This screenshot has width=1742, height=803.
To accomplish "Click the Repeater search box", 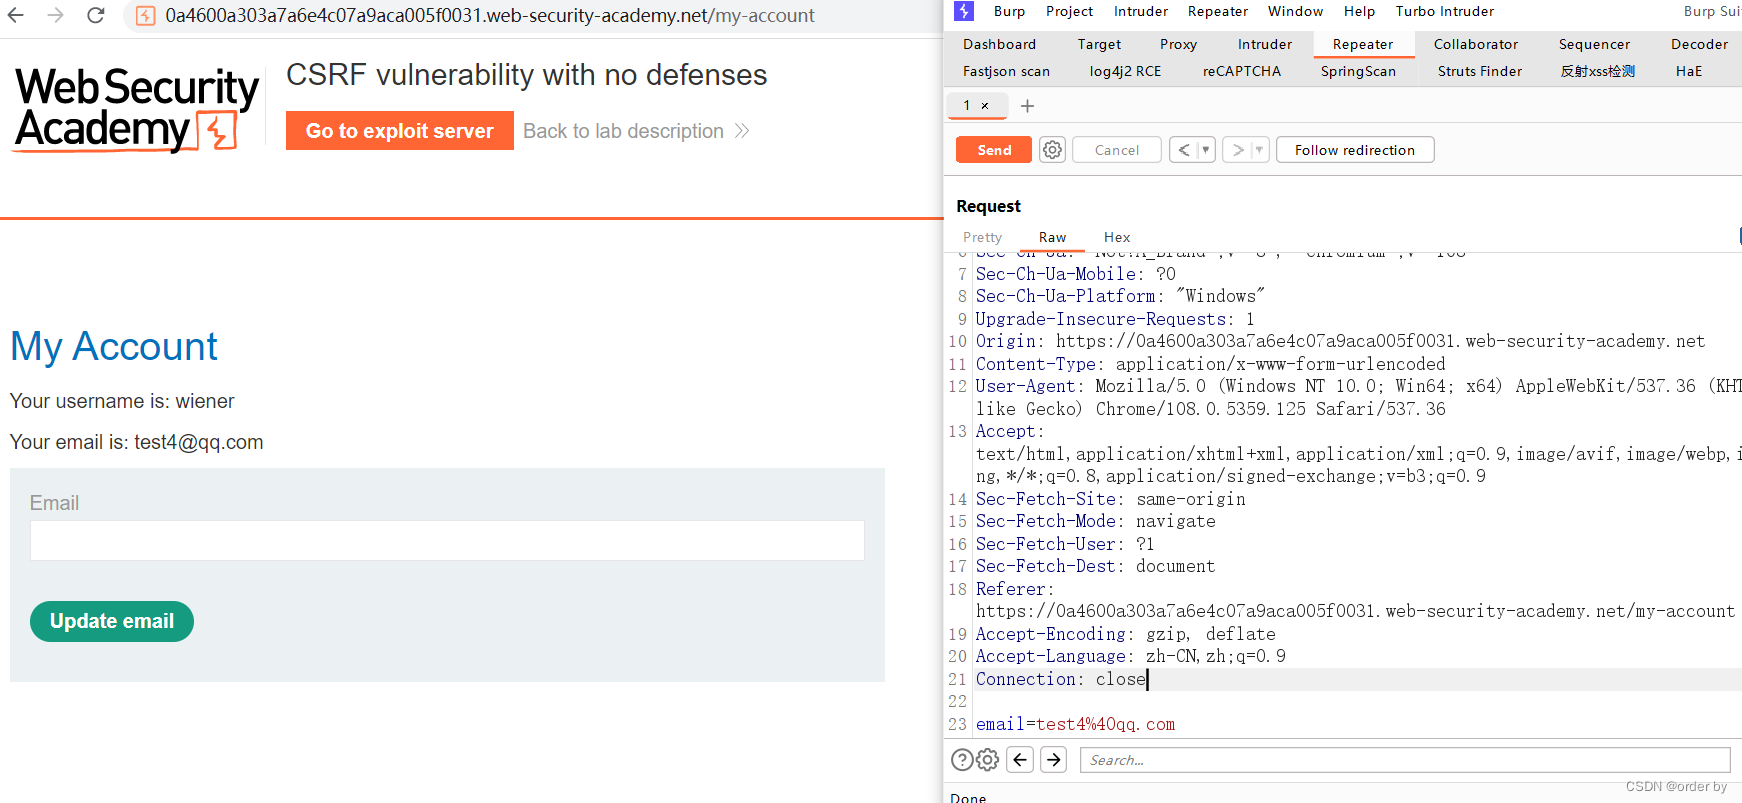I will 1405,760.
